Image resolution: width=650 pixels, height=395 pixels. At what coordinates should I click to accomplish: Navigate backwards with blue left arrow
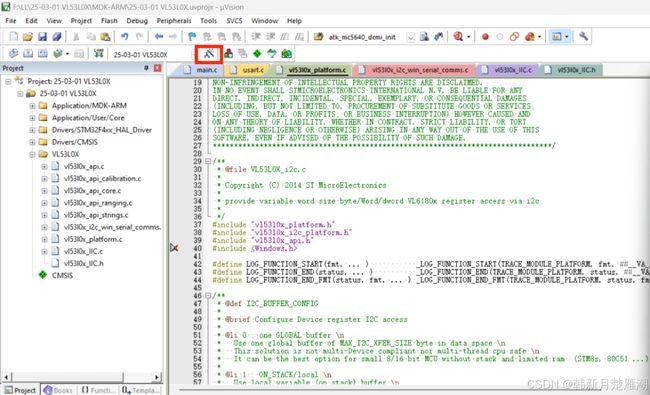(159, 36)
